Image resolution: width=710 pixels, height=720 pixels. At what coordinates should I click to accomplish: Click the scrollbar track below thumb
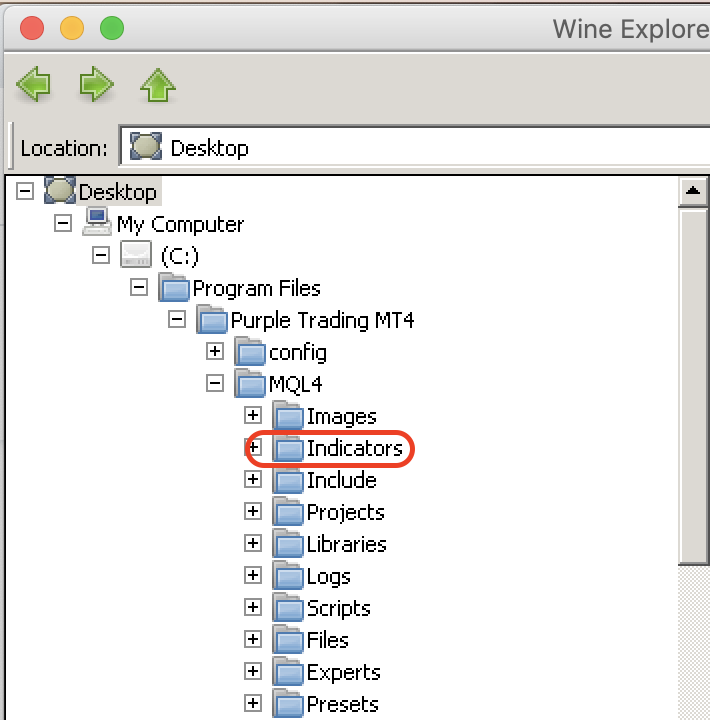click(693, 642)
